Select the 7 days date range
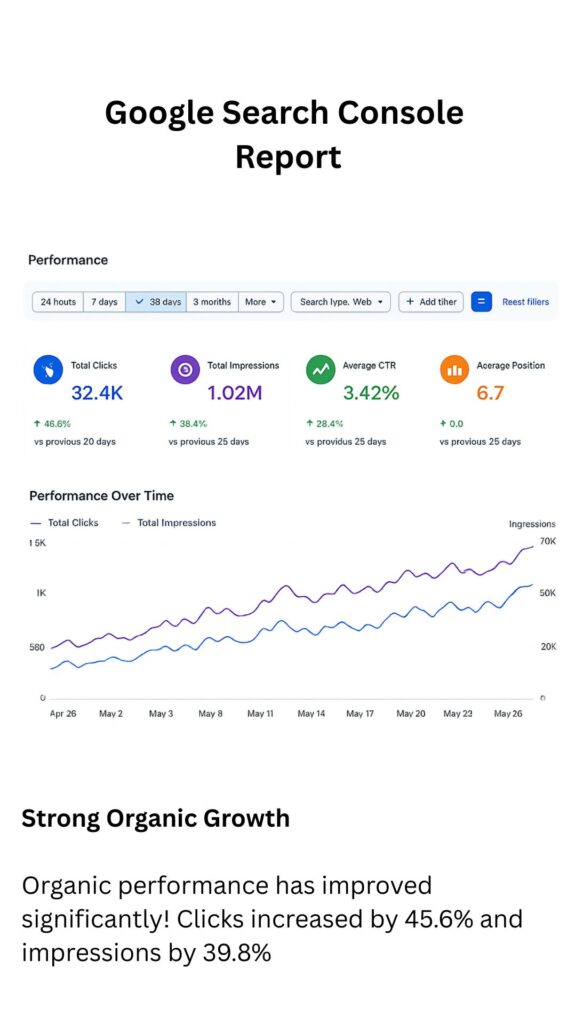The height and width of the screenshot is (1024, 576). pyautogui.click(x=104, y=302)
